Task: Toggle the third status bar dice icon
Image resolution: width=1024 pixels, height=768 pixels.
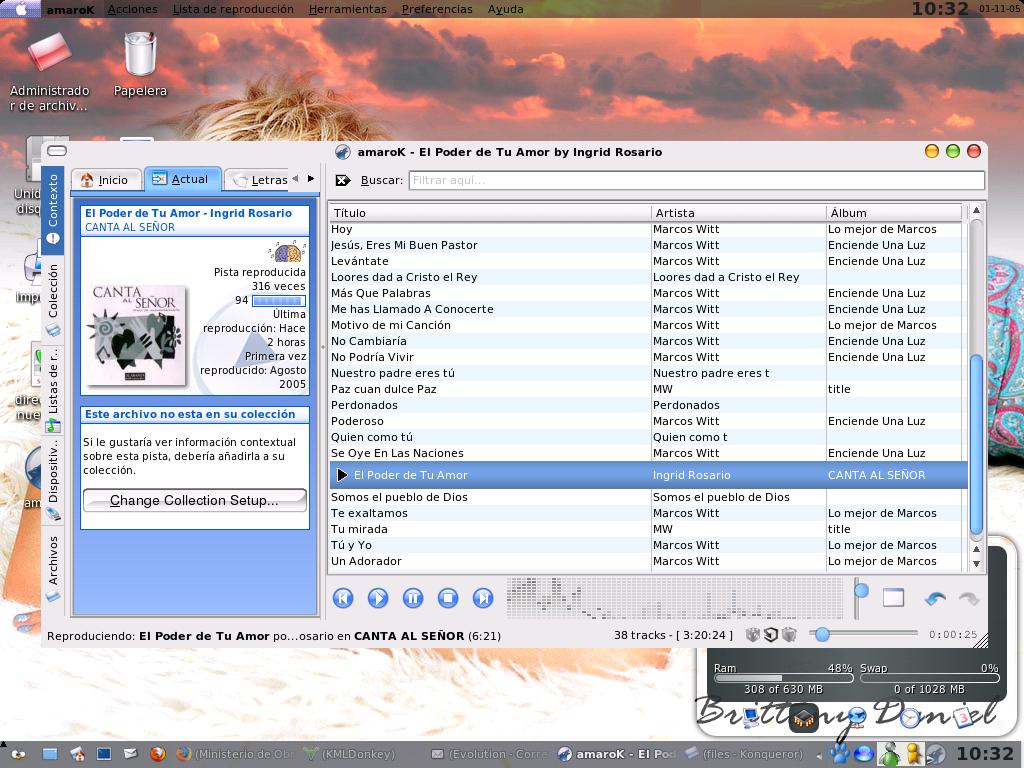Action: [790, 635]
